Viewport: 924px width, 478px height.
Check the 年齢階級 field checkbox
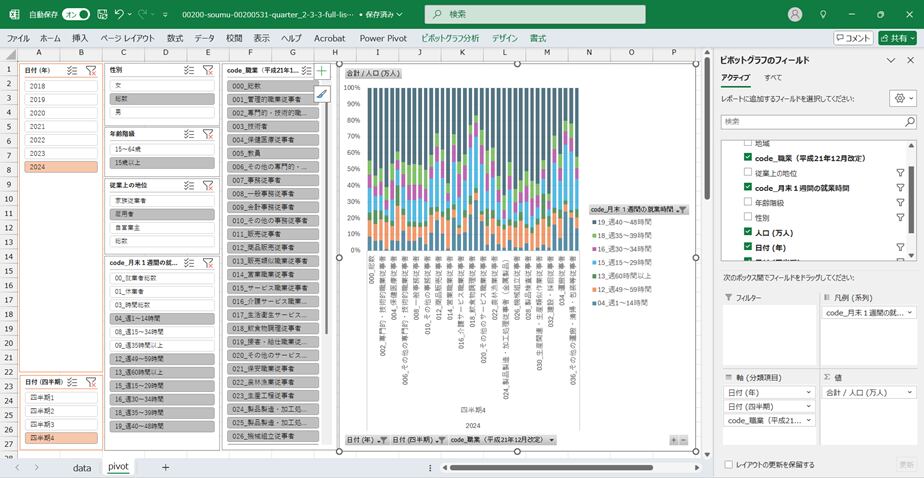748,202
